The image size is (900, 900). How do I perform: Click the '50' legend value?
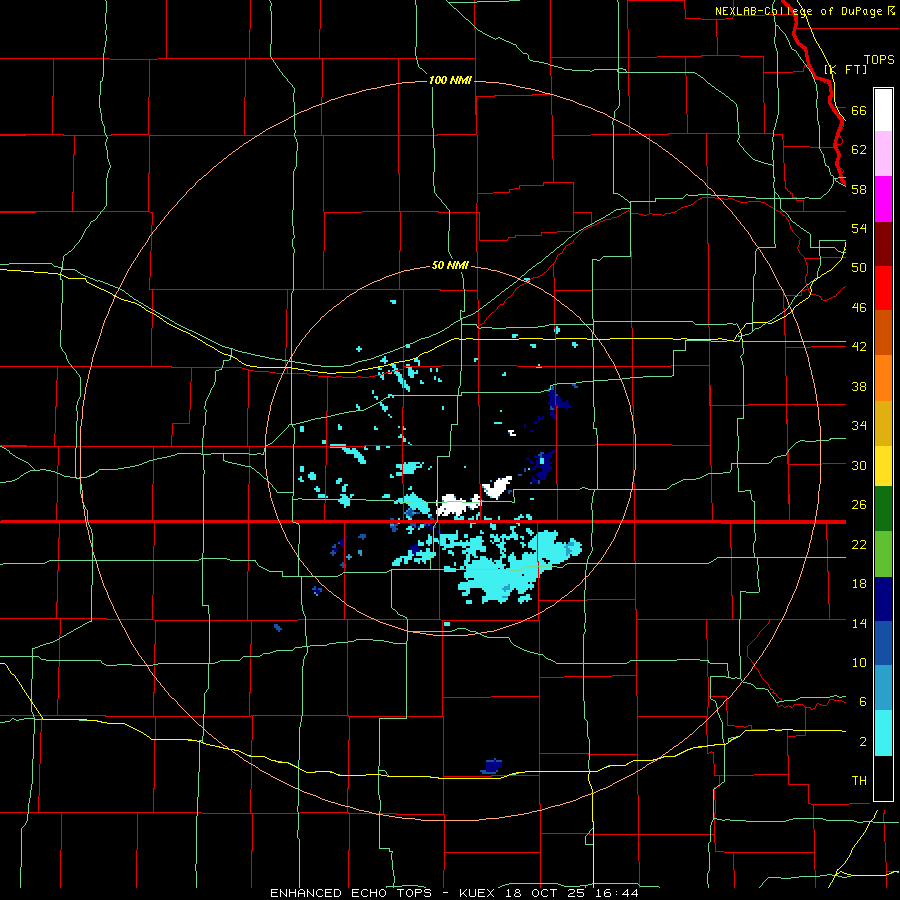(x=859, y=267)
